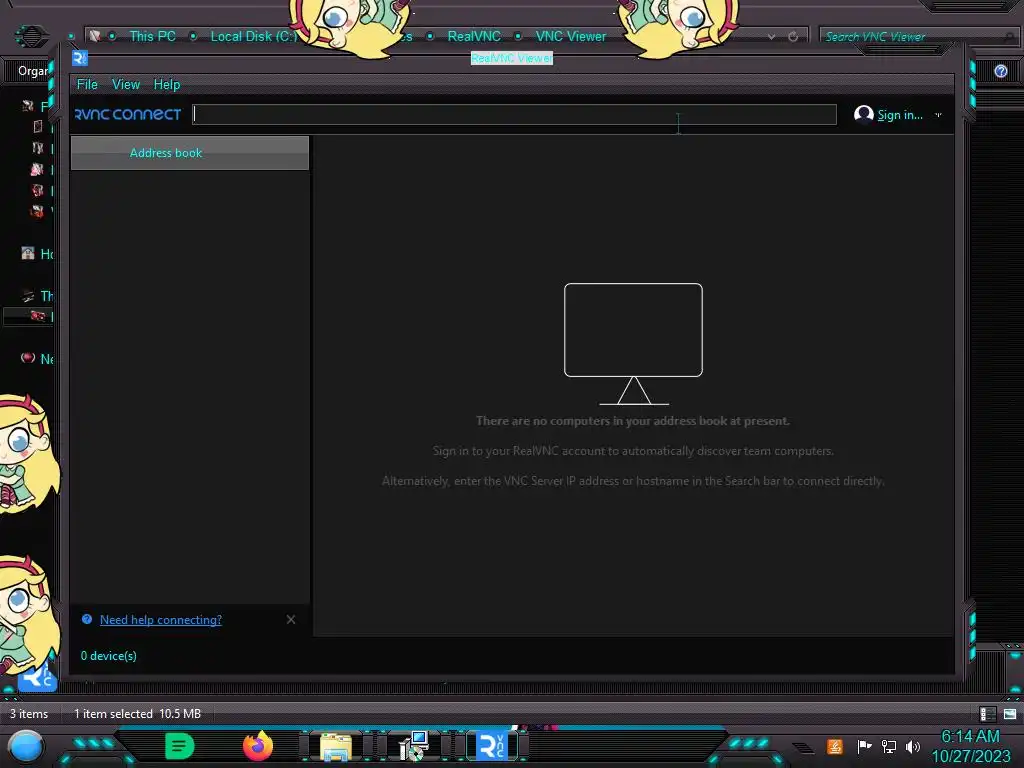This screenshot has height=768, width=1024.
Task: Open the Organize menu in Explorer
Action: (x=33, y=71)
